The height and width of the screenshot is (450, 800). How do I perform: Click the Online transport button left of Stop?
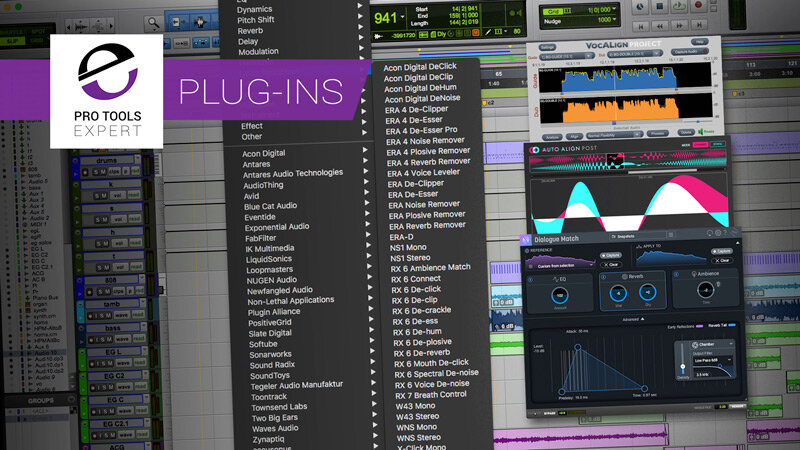point(640,8)
